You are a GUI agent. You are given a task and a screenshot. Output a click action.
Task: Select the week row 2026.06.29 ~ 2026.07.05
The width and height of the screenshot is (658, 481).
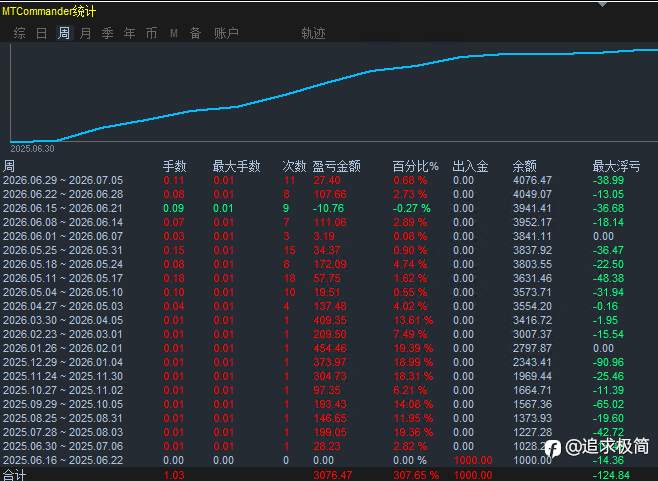329,180
